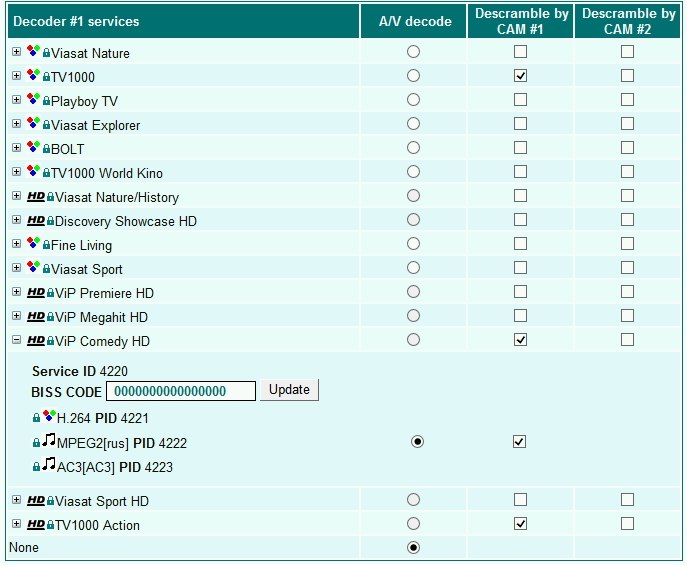Click the HD icon for Discovery Showcase HD
687x565 pixels.
tap(36, 220)
